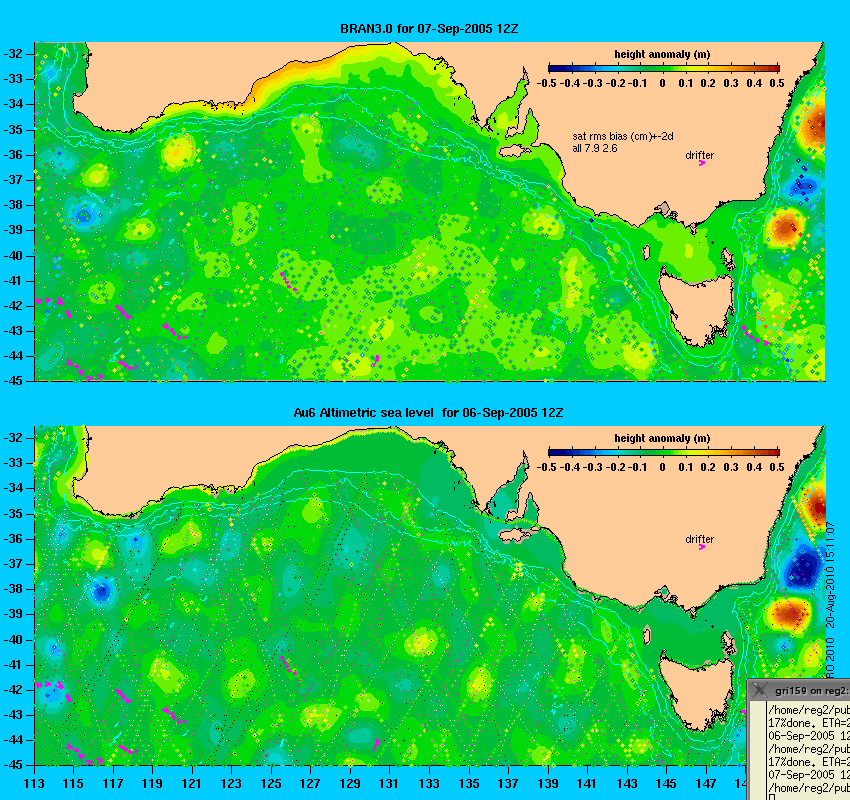Click the terminal window's left scrollbar
Viewport: 850px width, 800px height.
757,751
